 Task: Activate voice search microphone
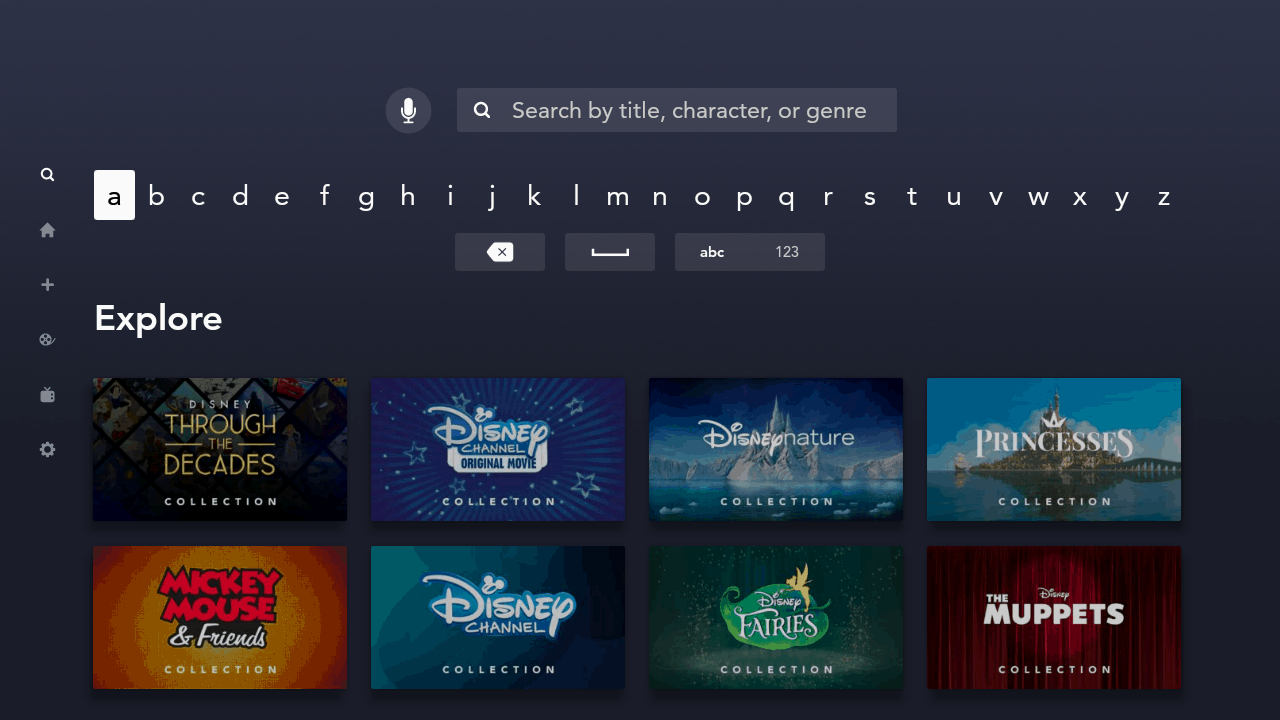point(408,110)
